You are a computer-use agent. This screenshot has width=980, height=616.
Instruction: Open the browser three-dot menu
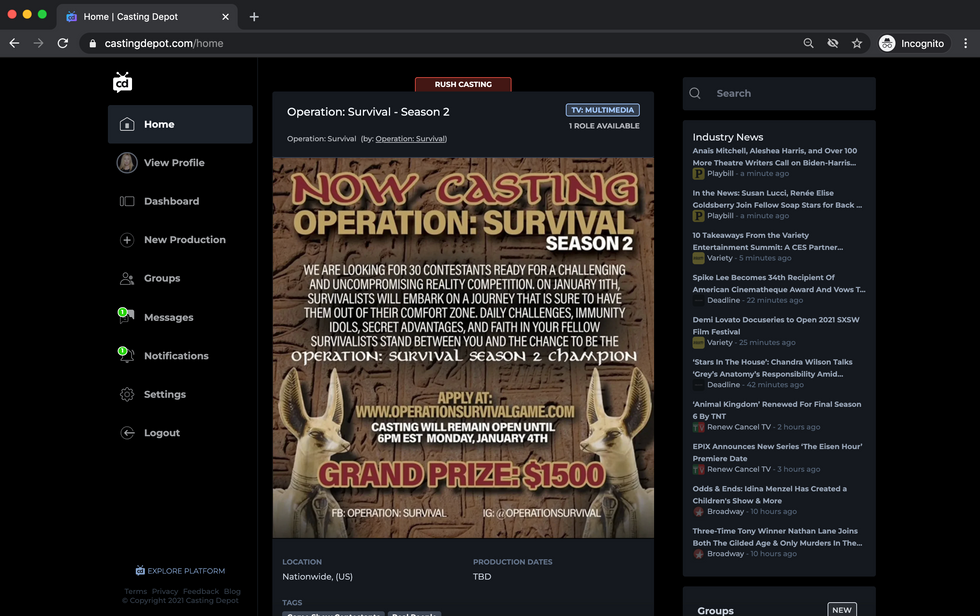pos(966,43)
